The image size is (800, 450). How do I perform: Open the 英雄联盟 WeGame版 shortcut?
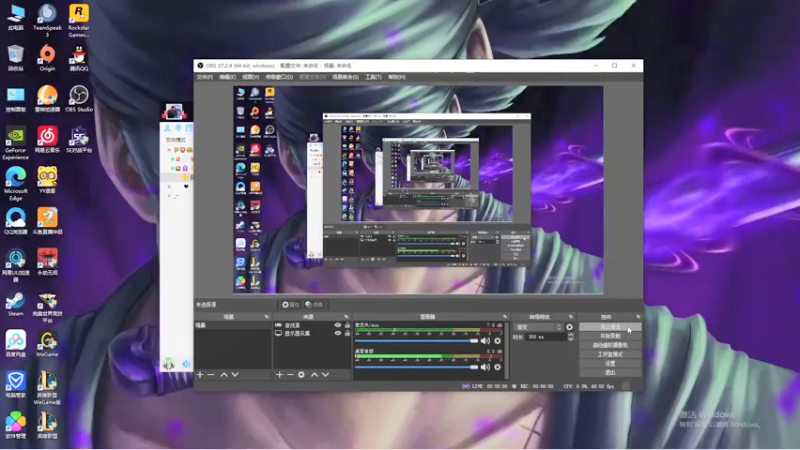47,388
